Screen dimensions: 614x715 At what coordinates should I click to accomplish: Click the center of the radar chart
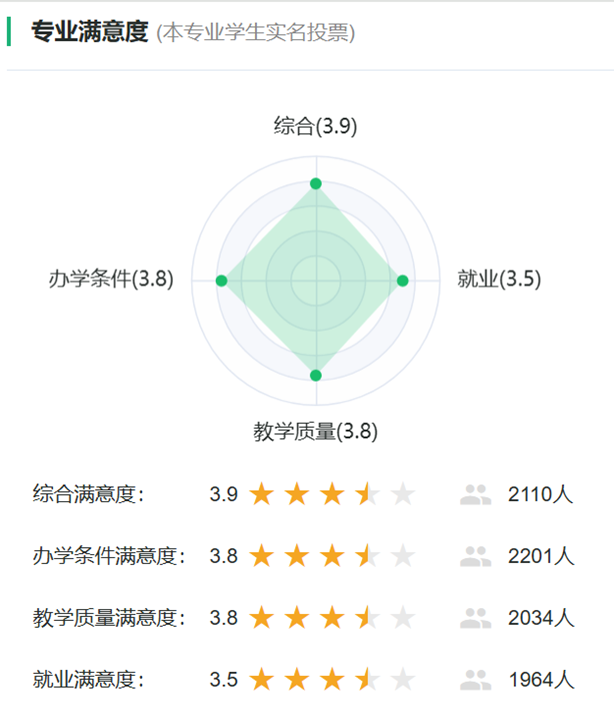pos(316,281)
